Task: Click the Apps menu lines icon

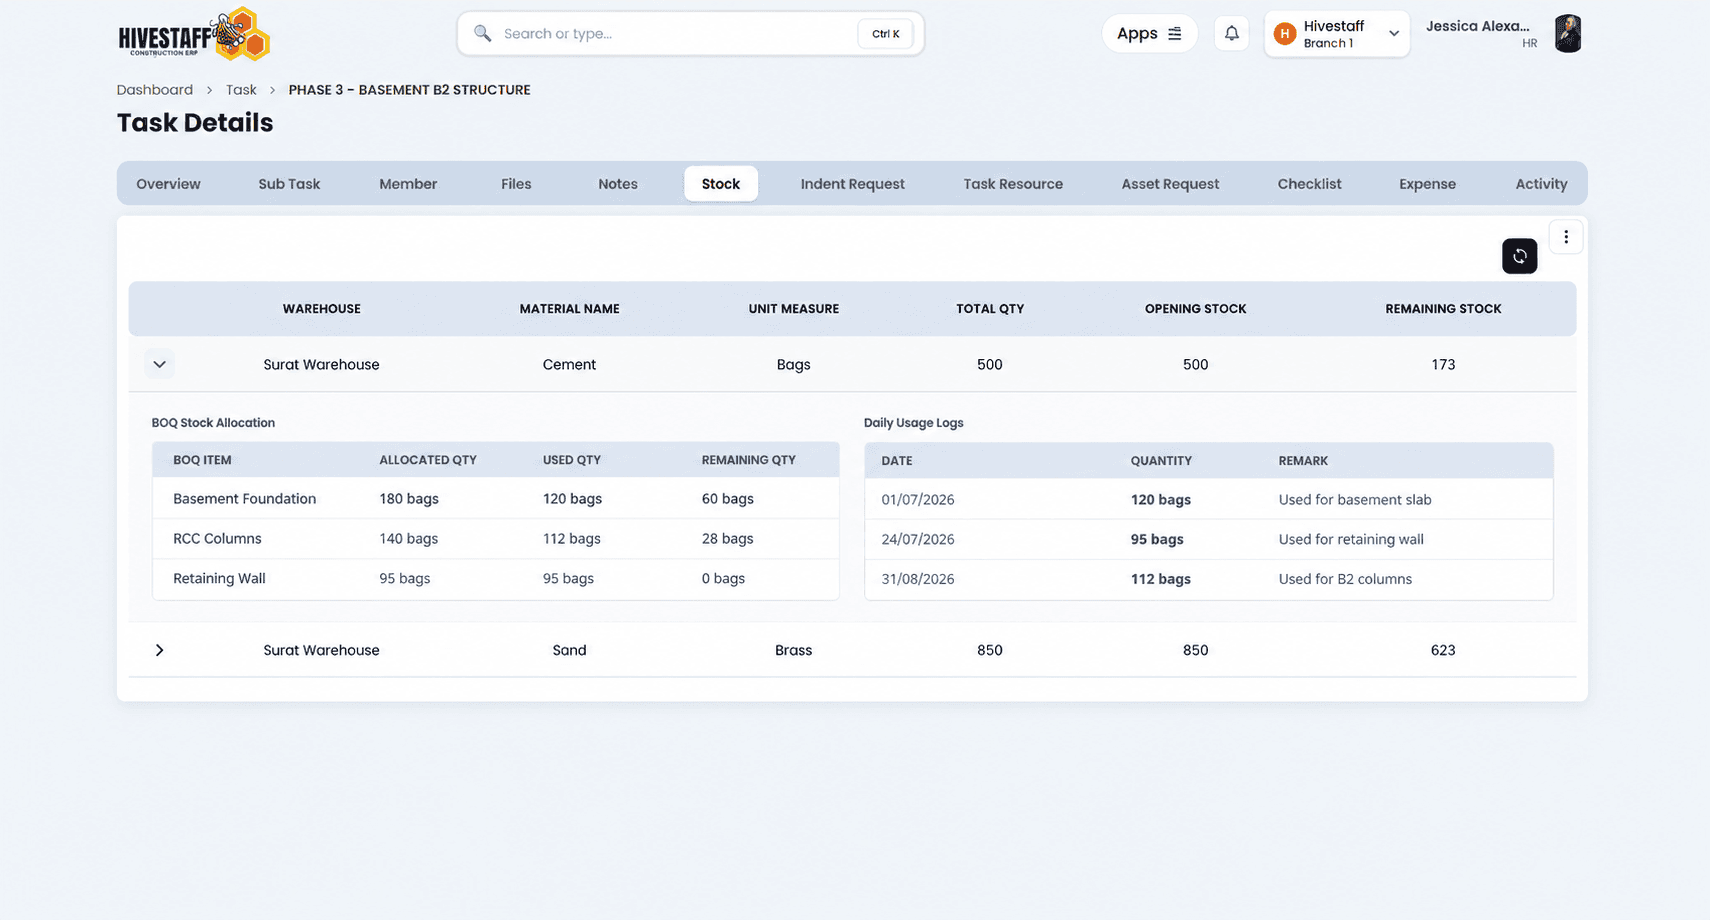Action: (x=1175, y=33)
